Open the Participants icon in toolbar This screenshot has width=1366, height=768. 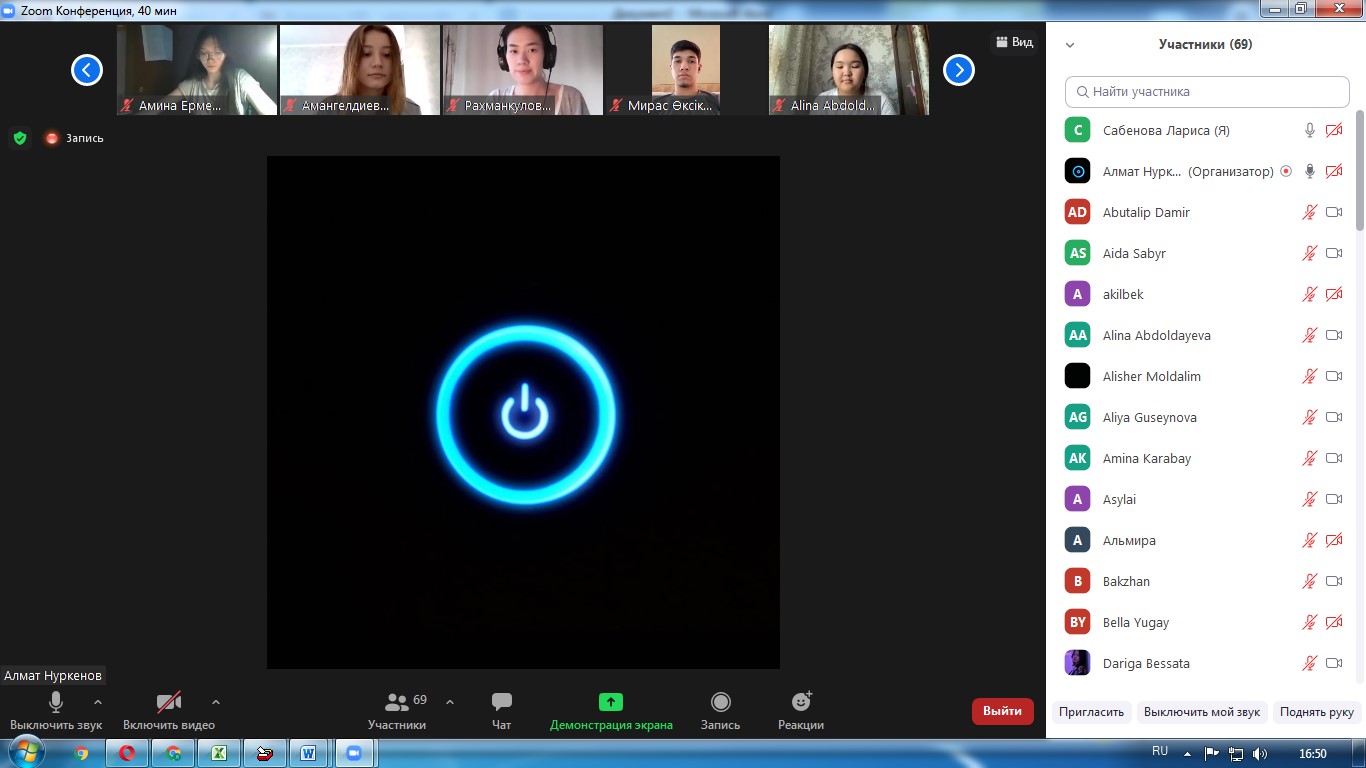(397, 703)
